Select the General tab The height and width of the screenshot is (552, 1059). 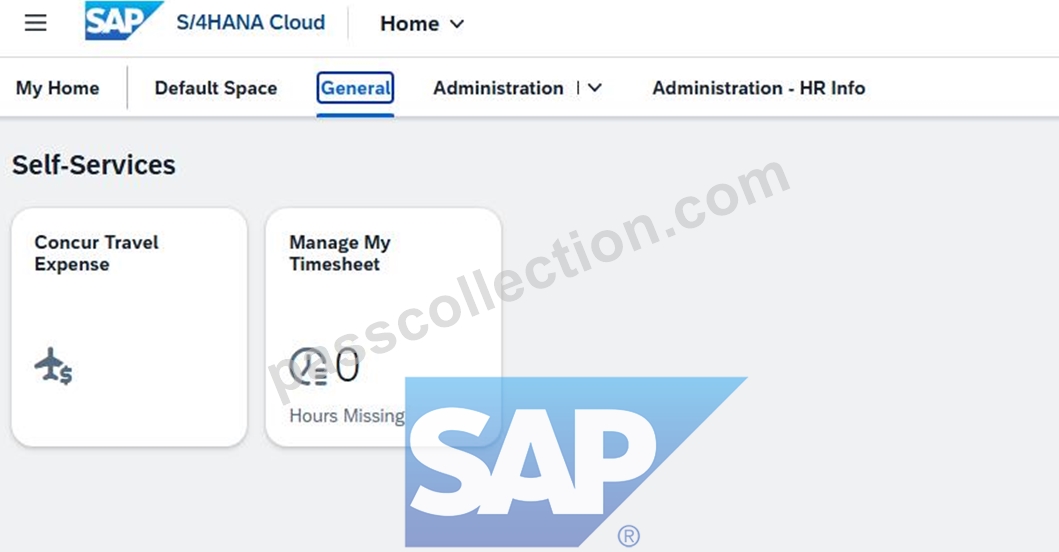coord(355,88)
